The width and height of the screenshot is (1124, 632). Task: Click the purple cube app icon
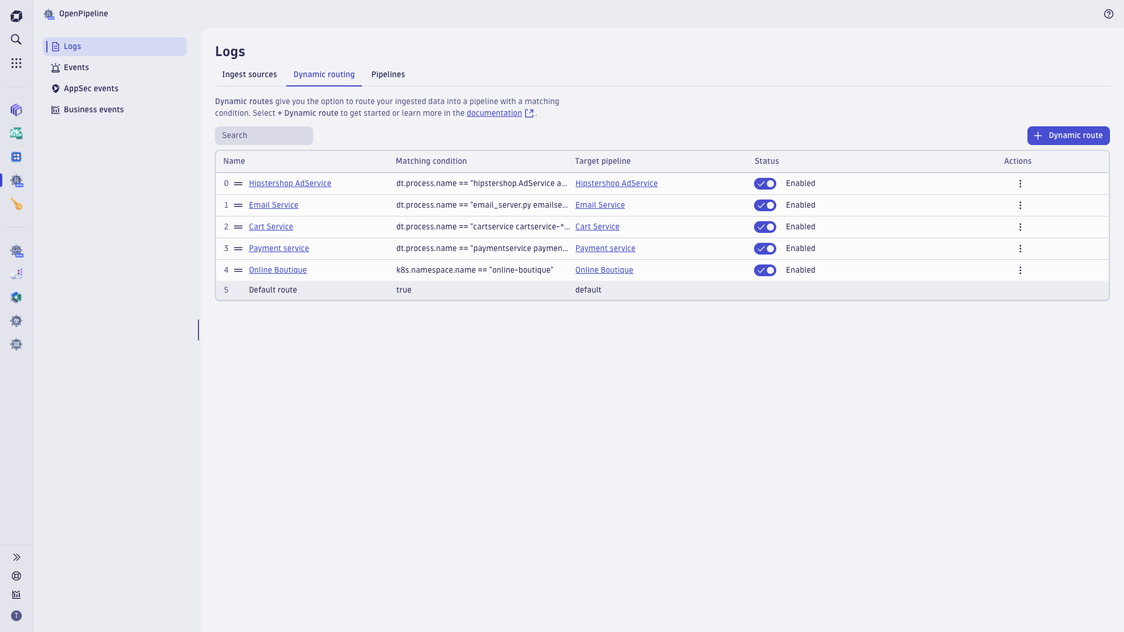point(15,110)
